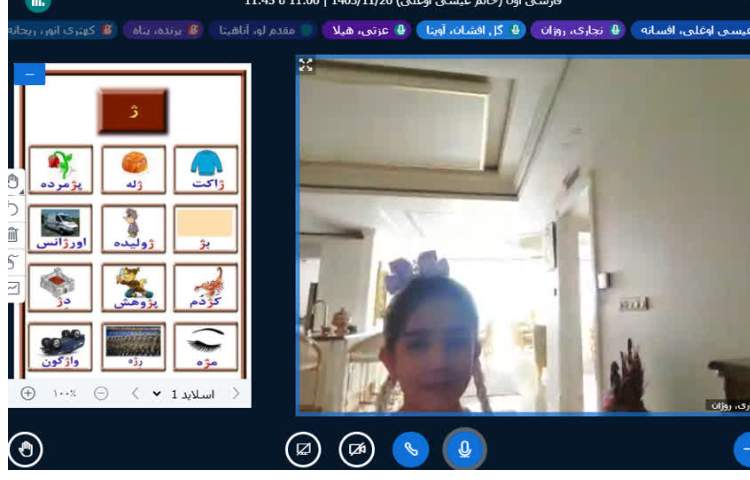Click the پژوهش researcher card
The width and height of the screenshot is (750, 480).
point(133,288)
